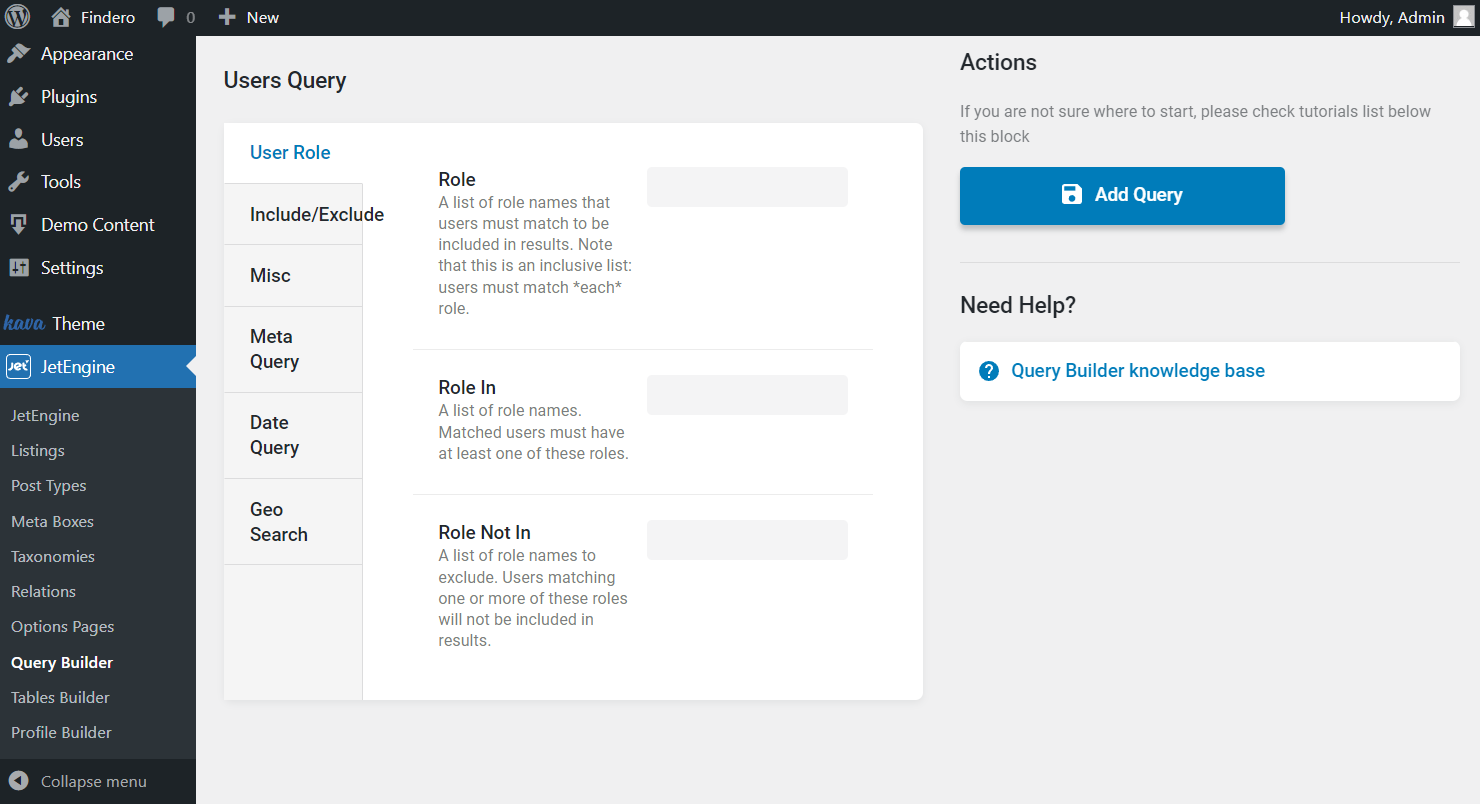Click the Role Not In label

click(484, 533)
